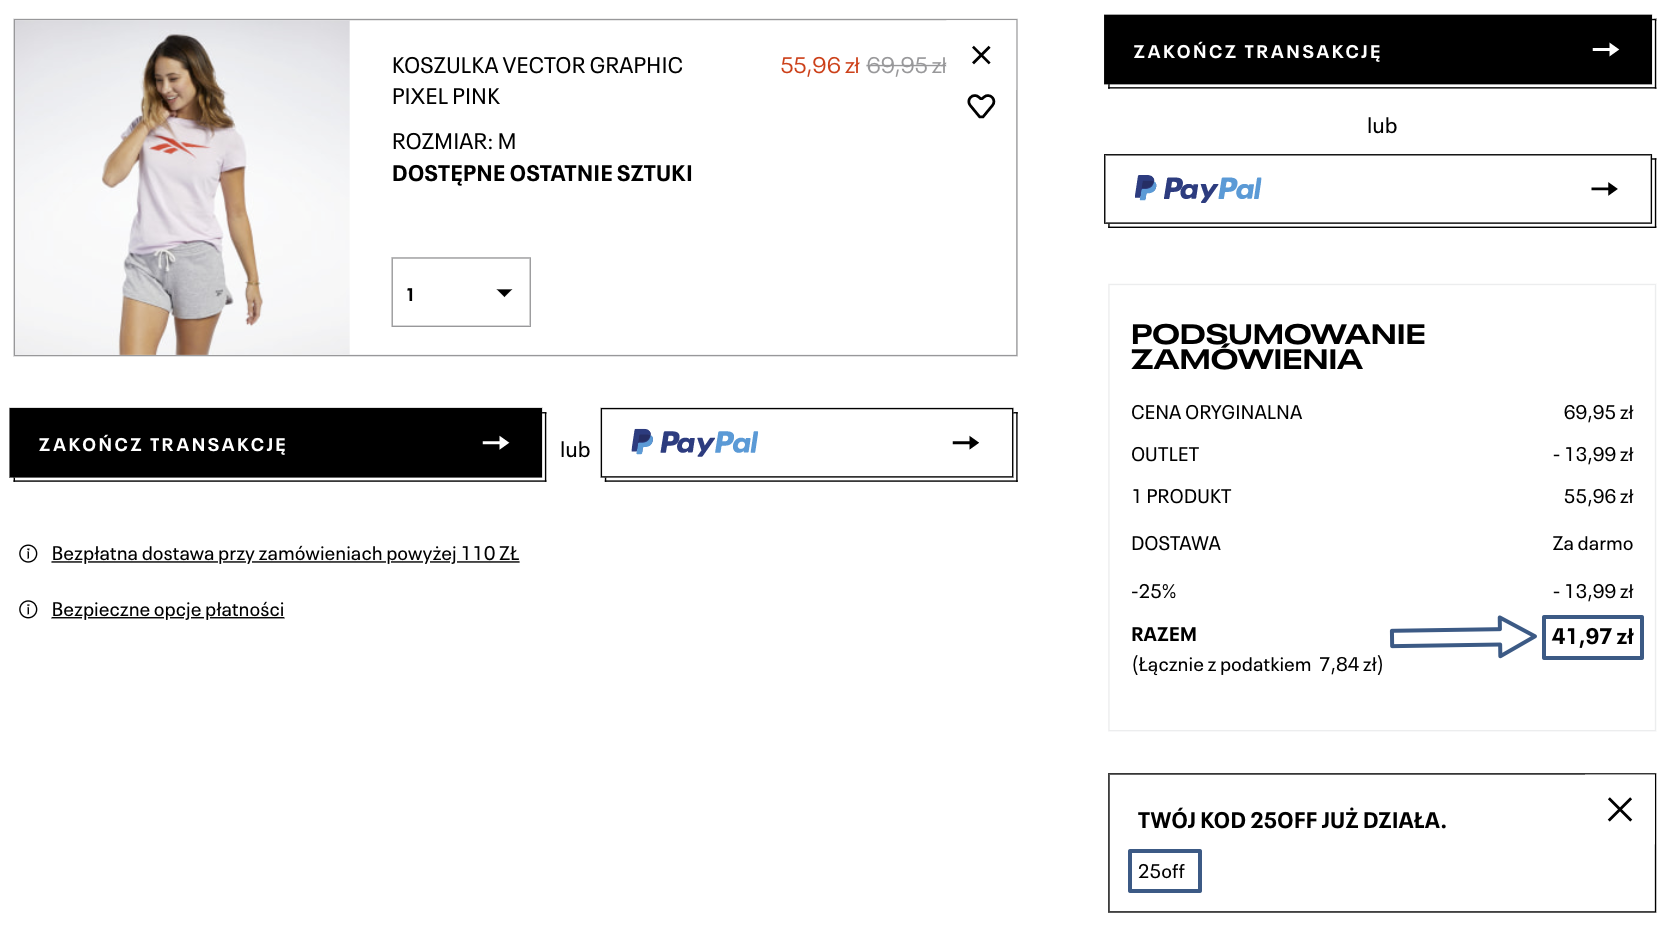Pay with the PayPal button above order summary
This screenshot has width=1667, height=926.
1378,189
